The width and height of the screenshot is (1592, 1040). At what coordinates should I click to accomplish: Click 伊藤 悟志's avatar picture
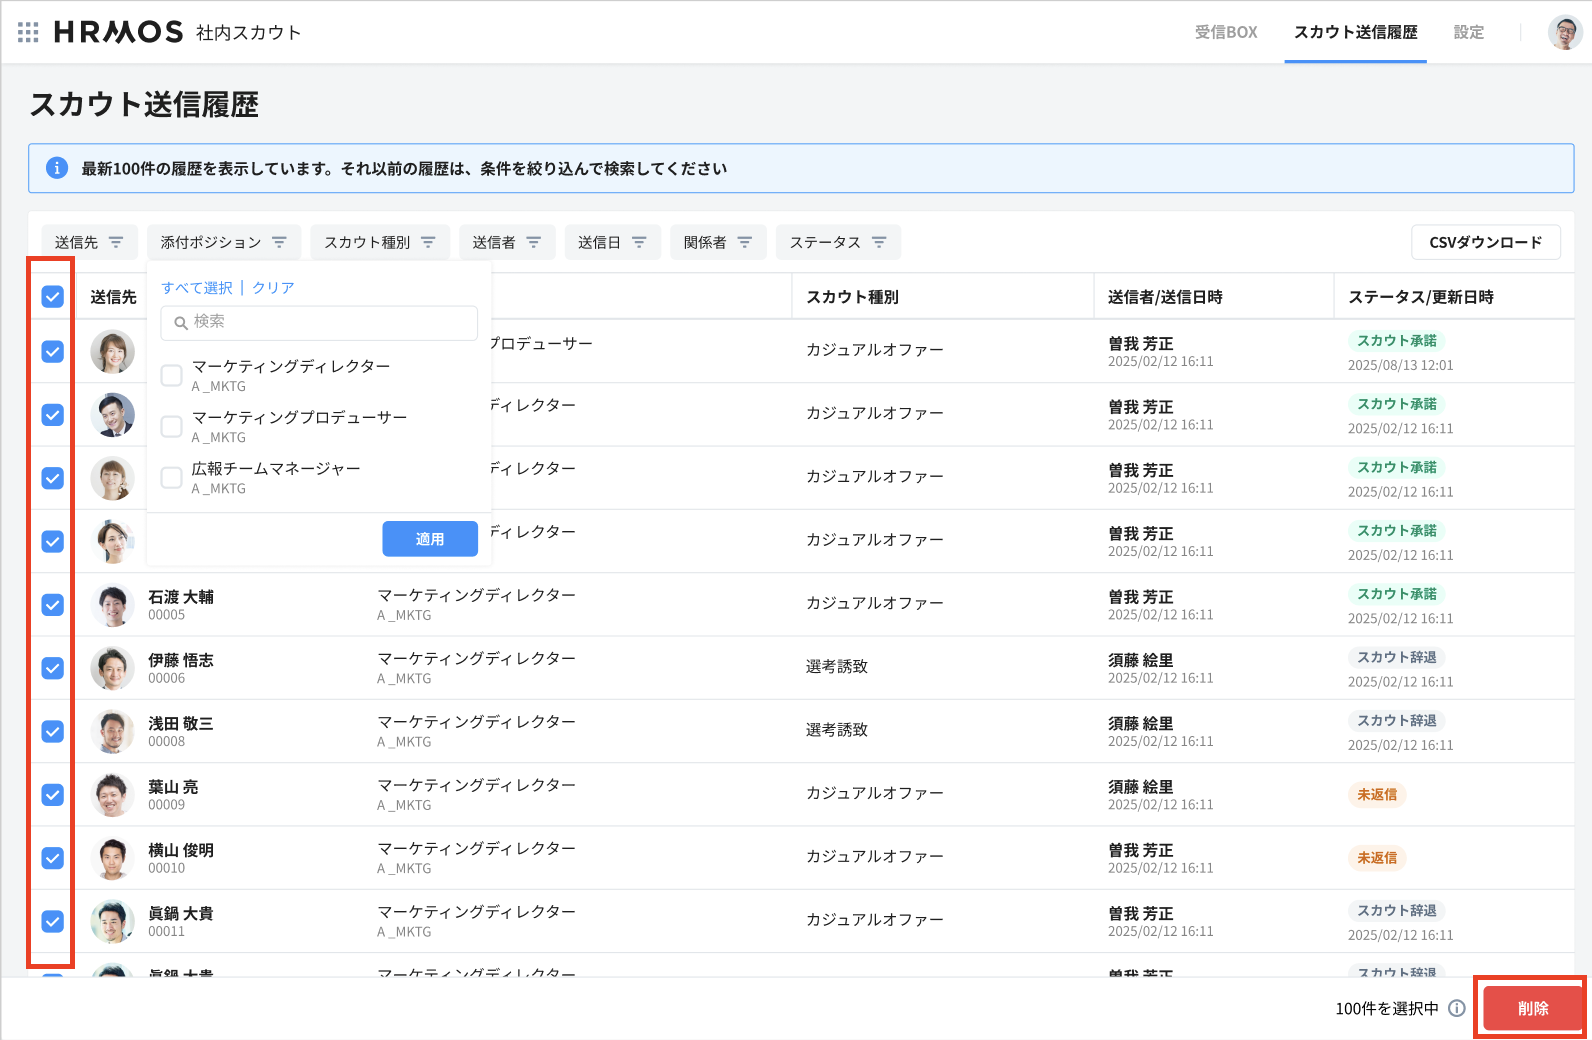coord(112,668)
